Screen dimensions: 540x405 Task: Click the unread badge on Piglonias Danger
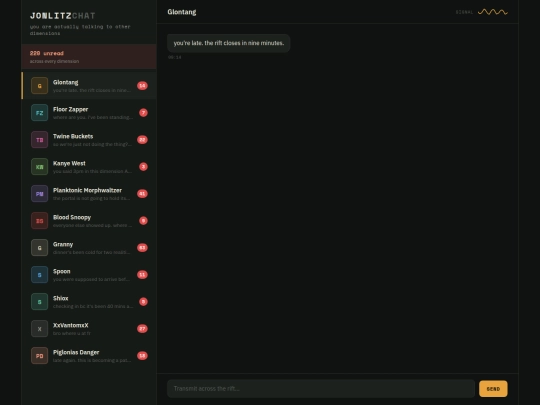142,356
